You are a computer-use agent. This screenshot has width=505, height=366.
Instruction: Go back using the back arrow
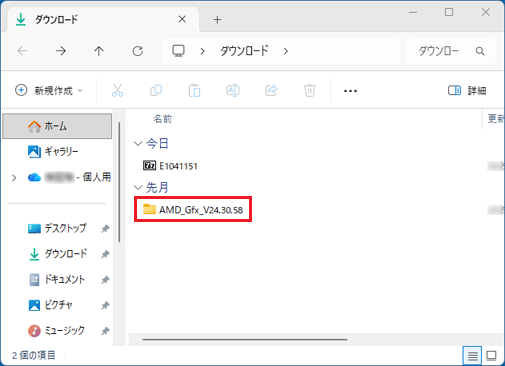coord(22,51)
